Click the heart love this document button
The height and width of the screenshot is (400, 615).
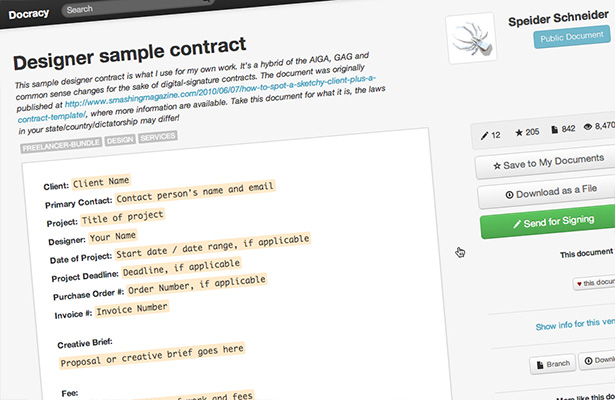point(594,282)
